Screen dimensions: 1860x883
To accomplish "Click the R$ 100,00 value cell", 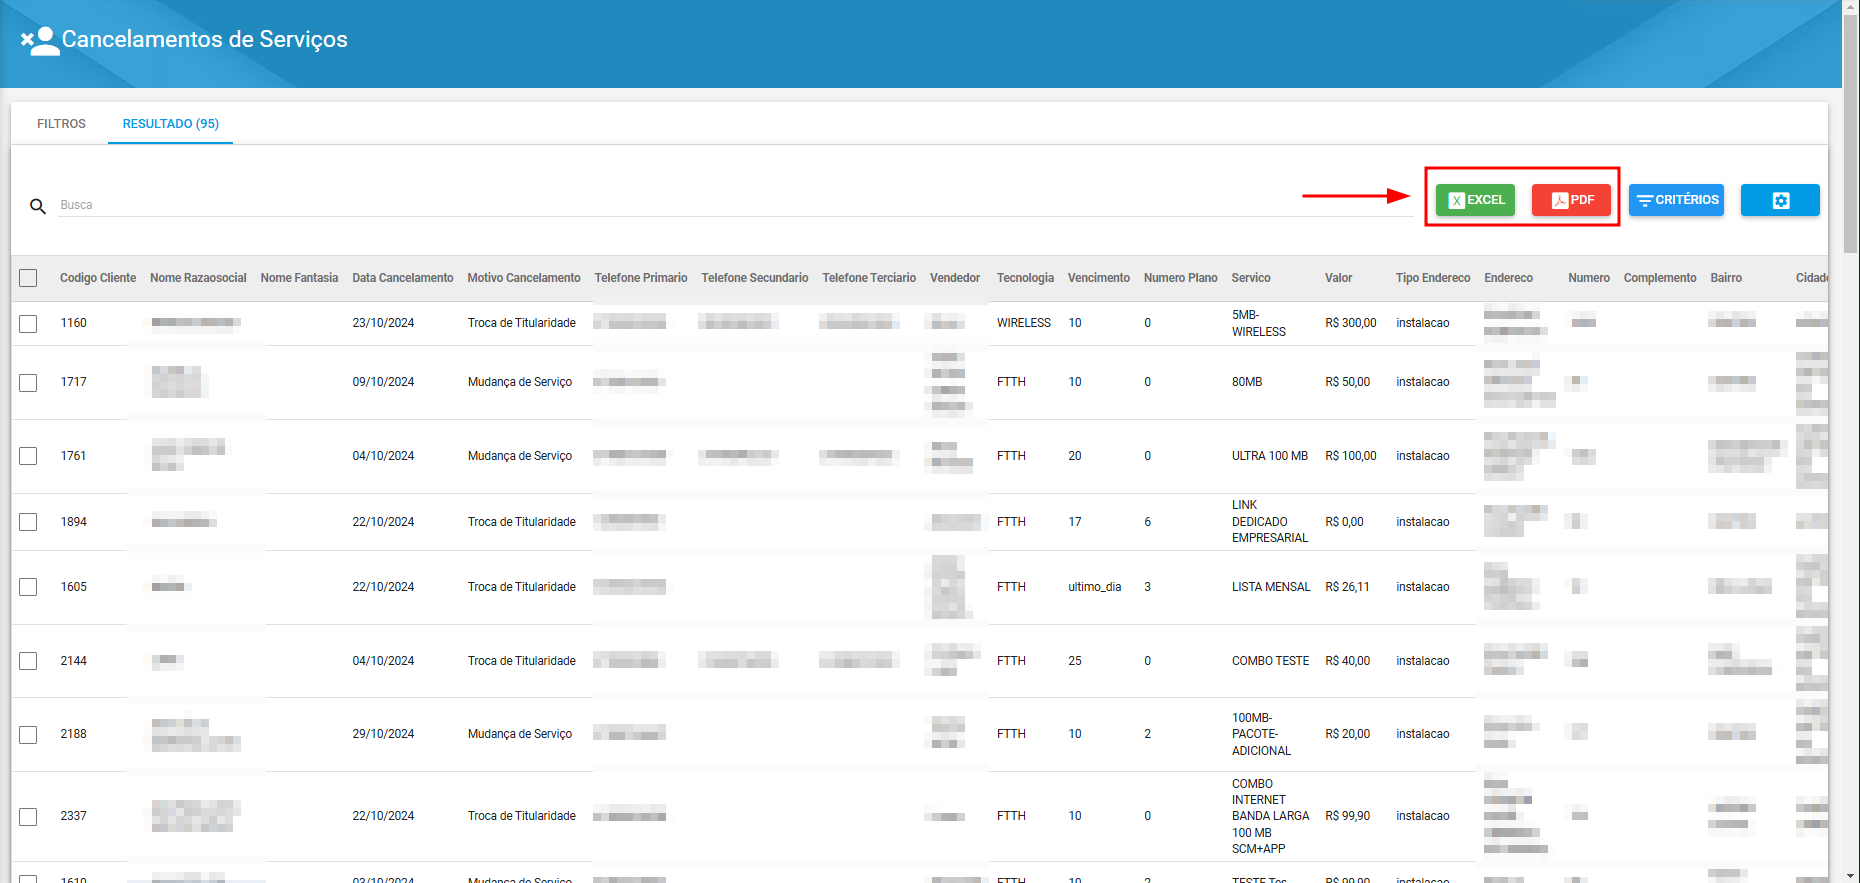I will (1351, 456).
